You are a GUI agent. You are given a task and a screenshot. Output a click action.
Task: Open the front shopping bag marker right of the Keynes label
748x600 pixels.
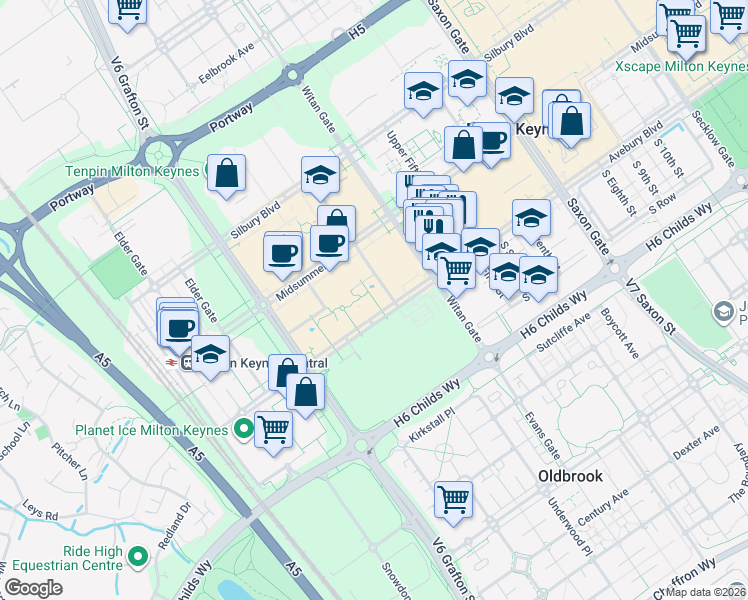tap(571, 122)
